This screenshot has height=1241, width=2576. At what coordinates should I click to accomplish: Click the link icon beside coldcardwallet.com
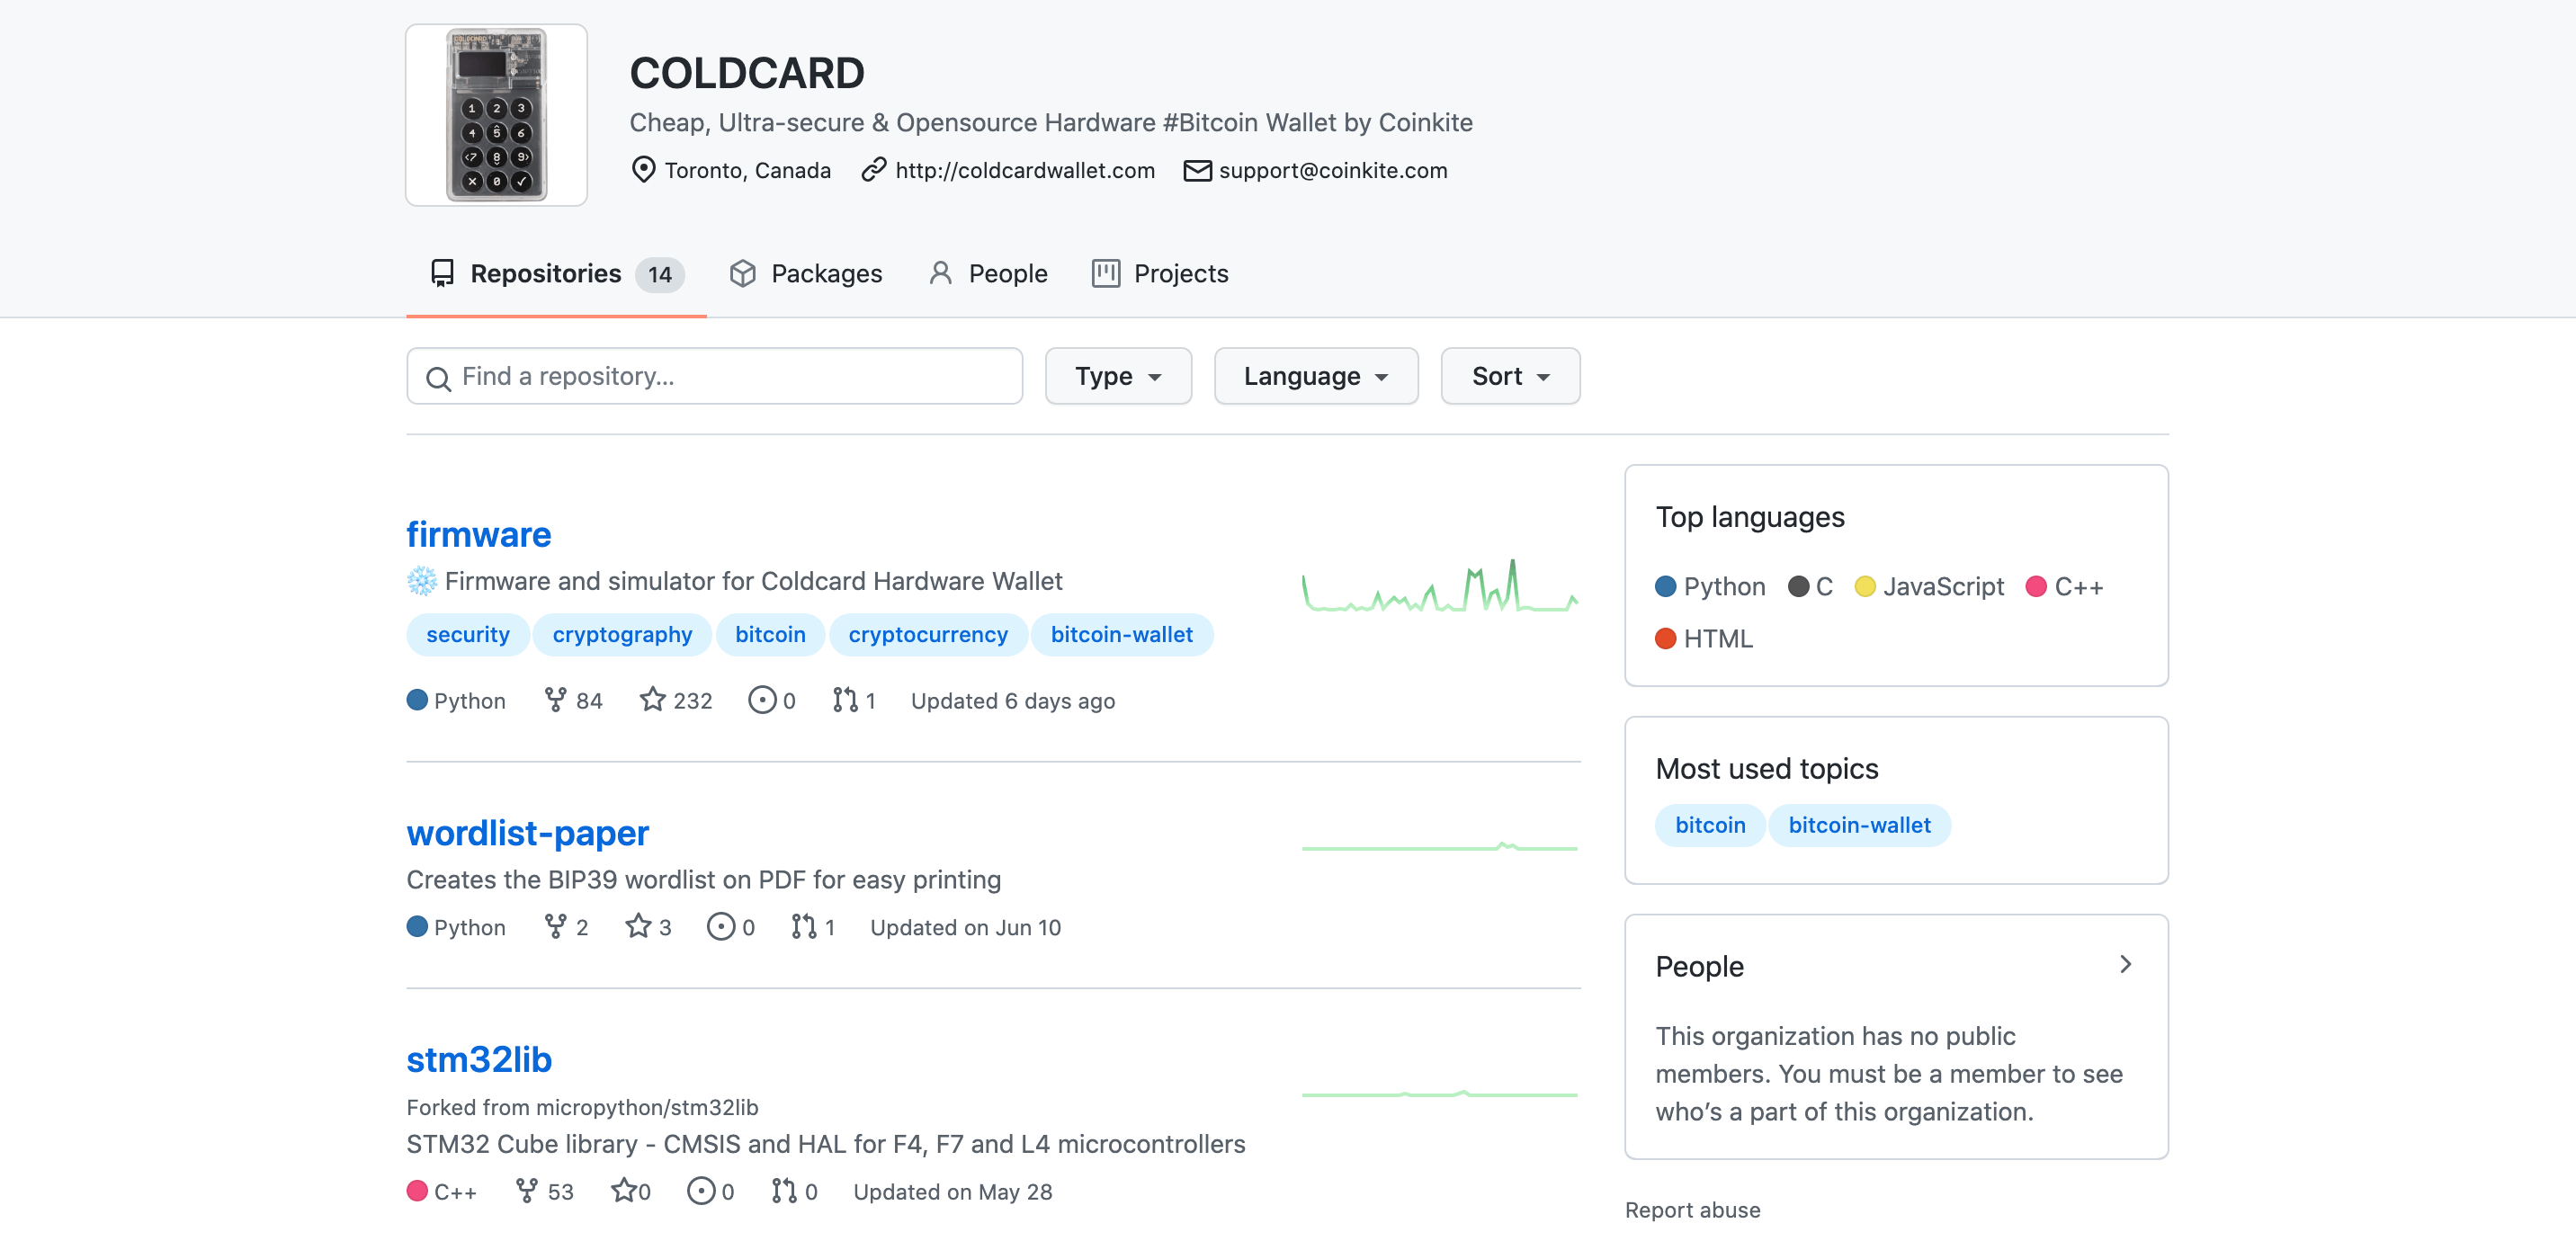pos(874,170)
